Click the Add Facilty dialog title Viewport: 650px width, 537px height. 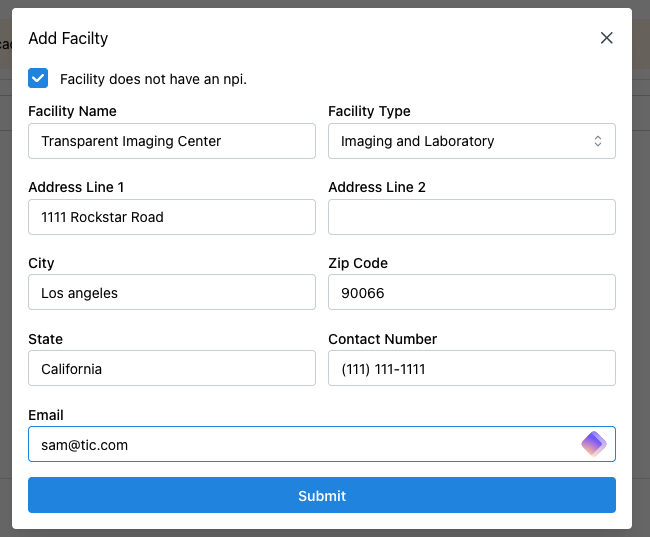(68, 39)
